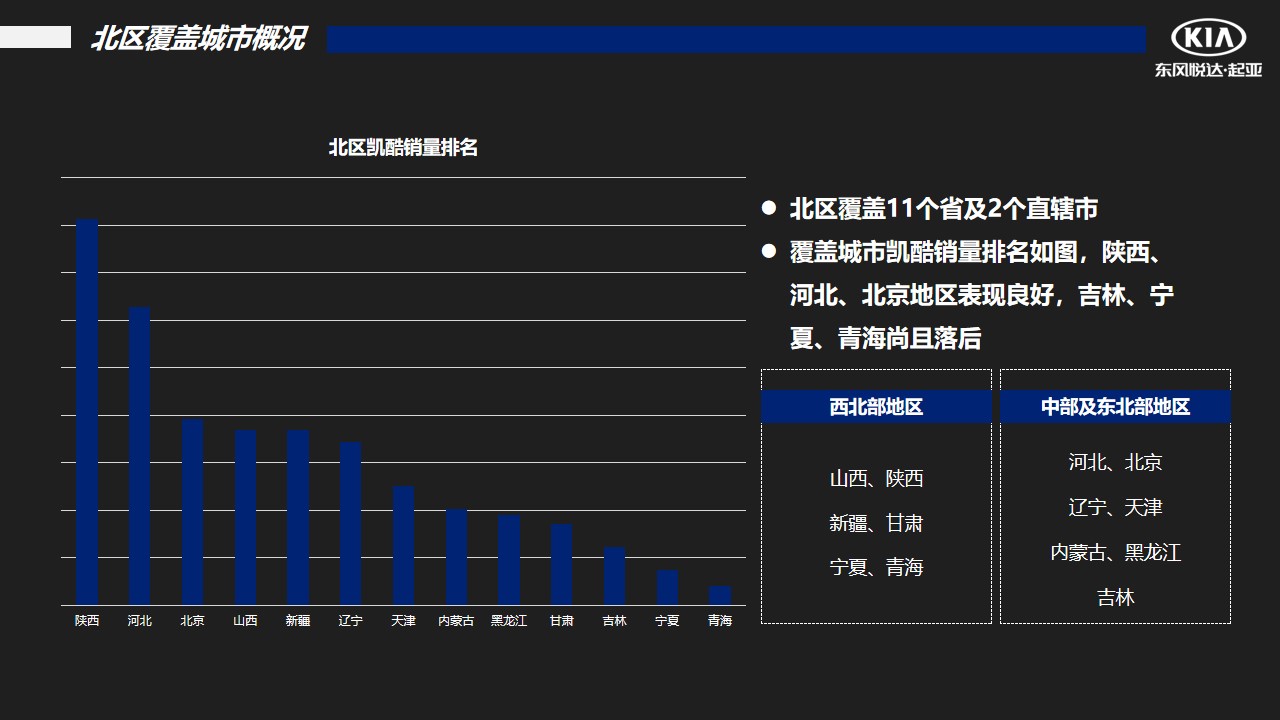Click the 河北 axis label

[x=140, y=621]
